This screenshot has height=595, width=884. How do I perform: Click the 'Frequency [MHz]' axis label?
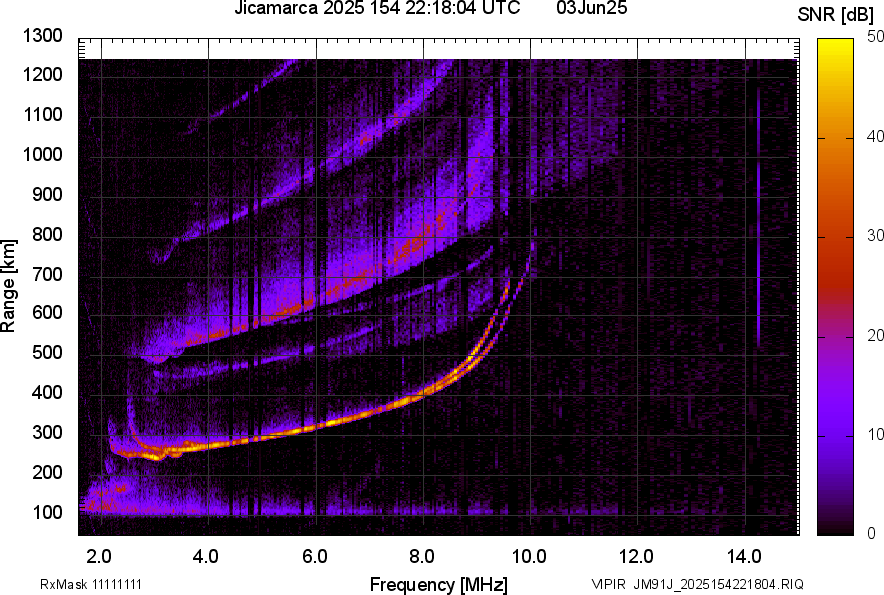tap(439, 584)
